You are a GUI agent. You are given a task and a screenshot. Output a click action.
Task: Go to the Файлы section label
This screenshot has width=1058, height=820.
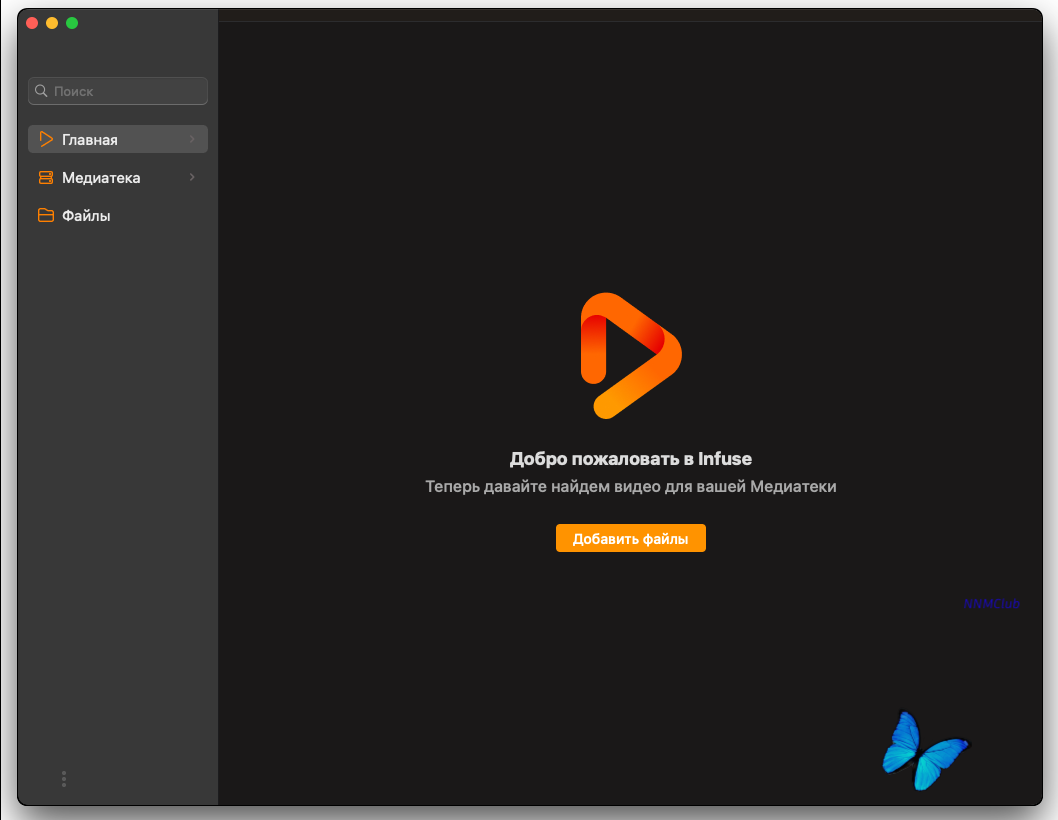(86, 216)
